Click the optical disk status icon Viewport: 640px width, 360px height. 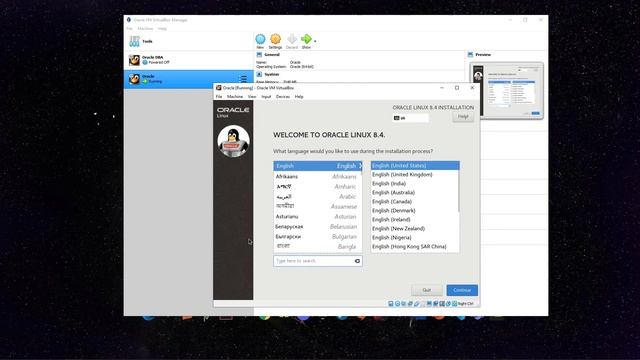(398, 304)
